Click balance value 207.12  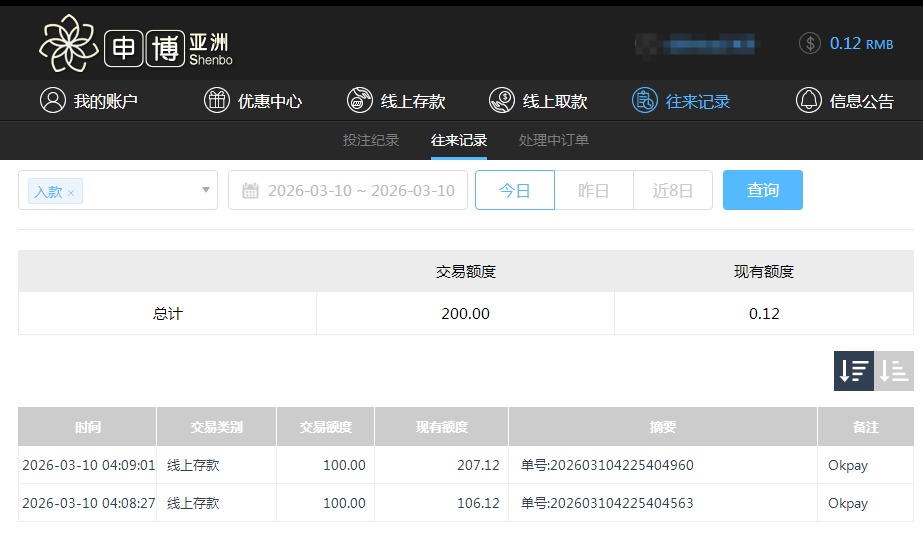pos(478,465)
